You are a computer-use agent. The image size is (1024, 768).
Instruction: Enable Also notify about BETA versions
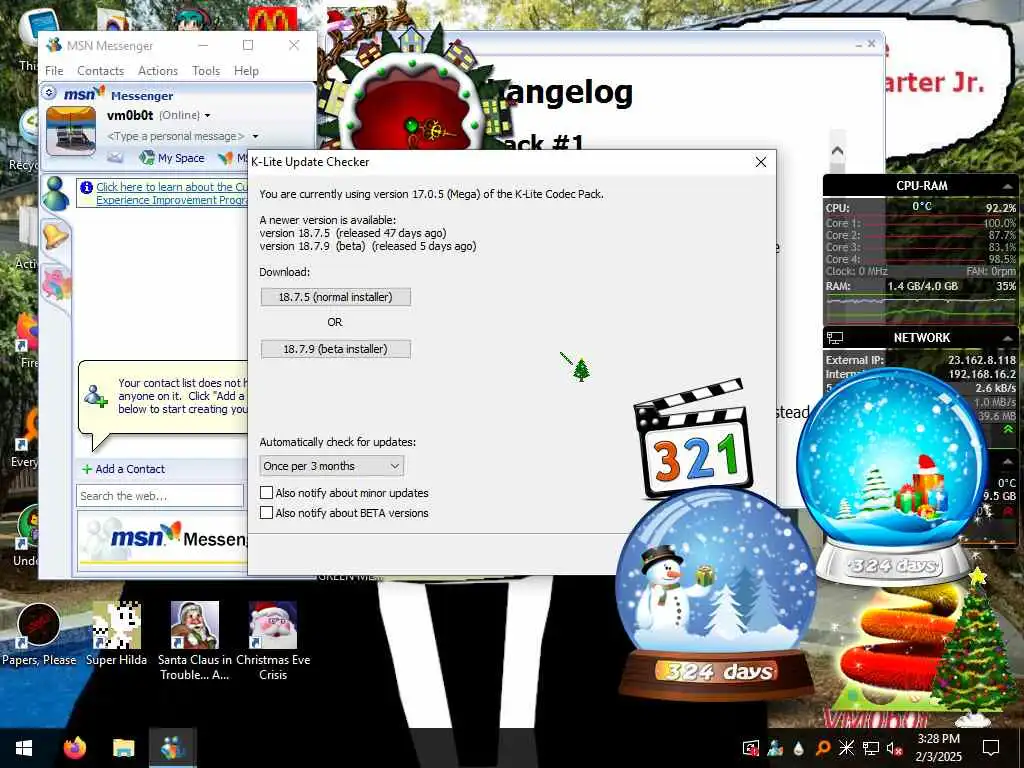coord(266,513)
